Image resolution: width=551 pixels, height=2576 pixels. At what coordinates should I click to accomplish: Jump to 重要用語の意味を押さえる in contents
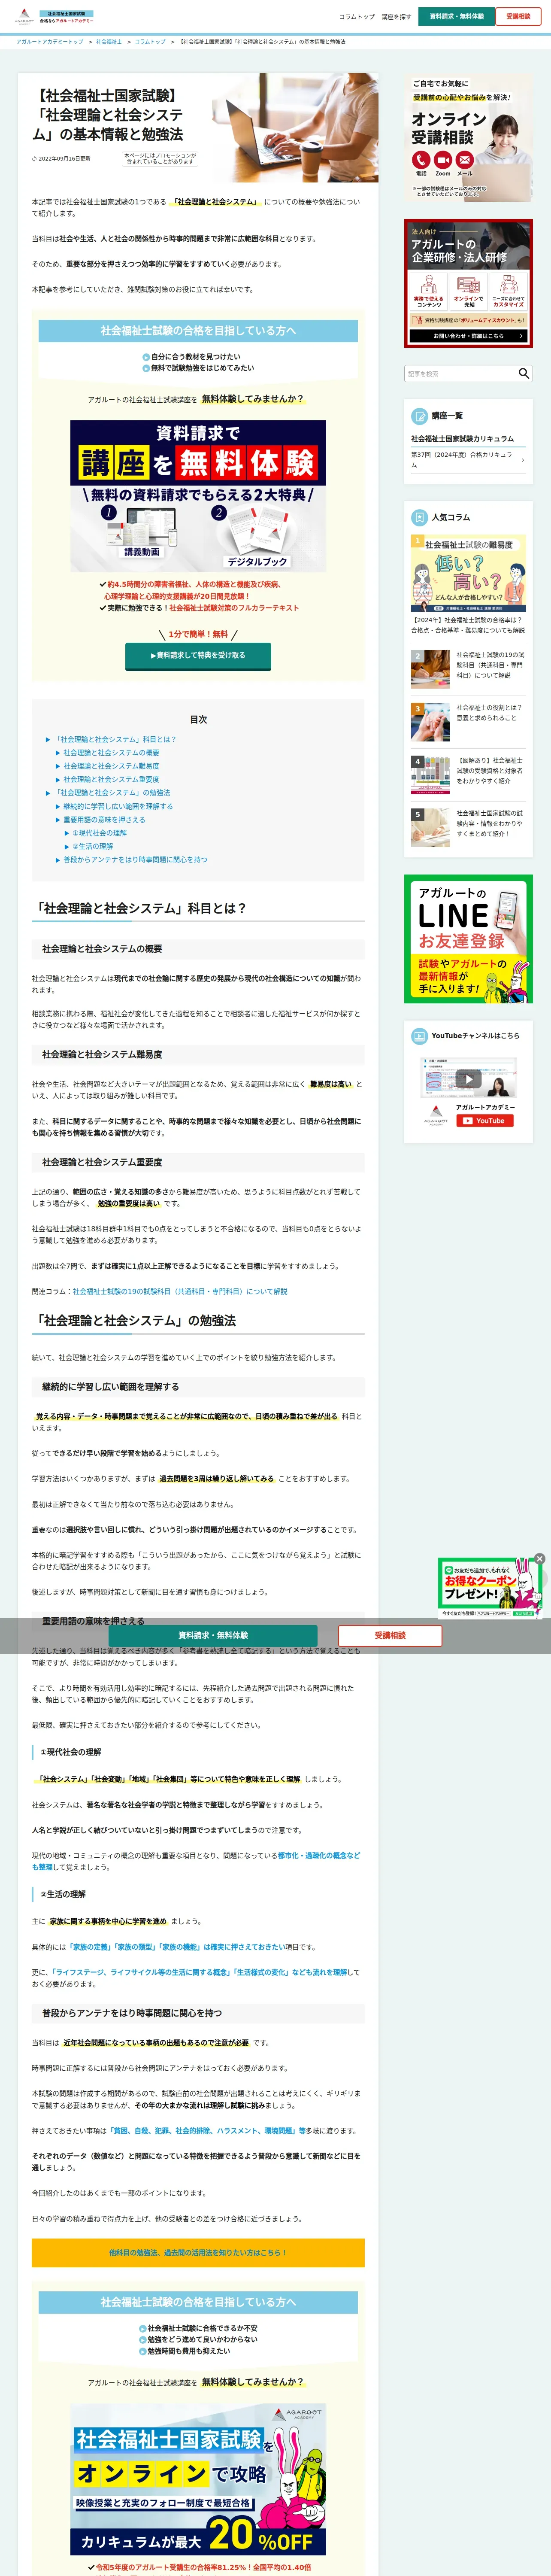104,819
